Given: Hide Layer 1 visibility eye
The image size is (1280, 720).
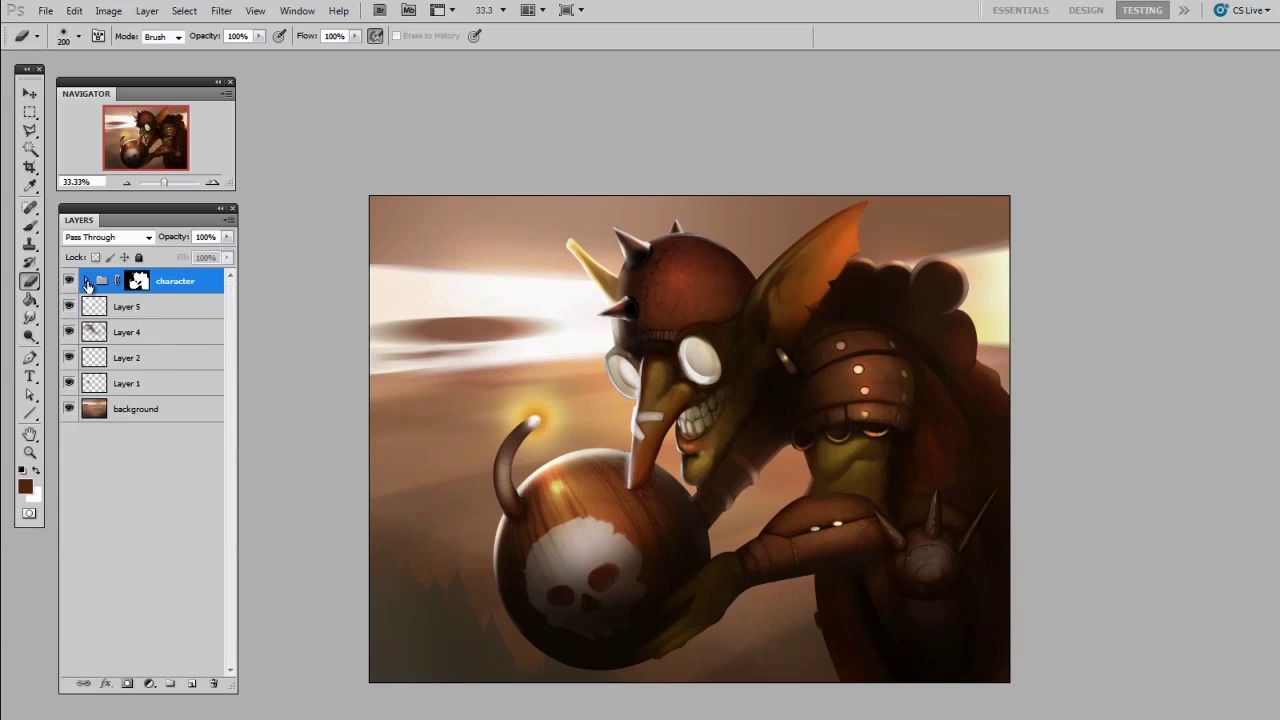Looking at the screenshot, I should coord(69,383).
